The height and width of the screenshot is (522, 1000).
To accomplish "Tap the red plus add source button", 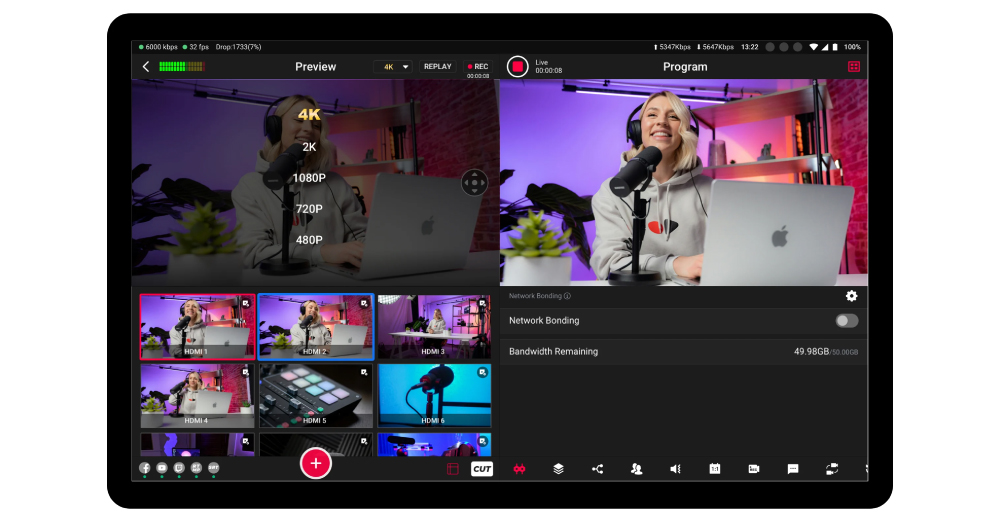I will coord(316,463).
